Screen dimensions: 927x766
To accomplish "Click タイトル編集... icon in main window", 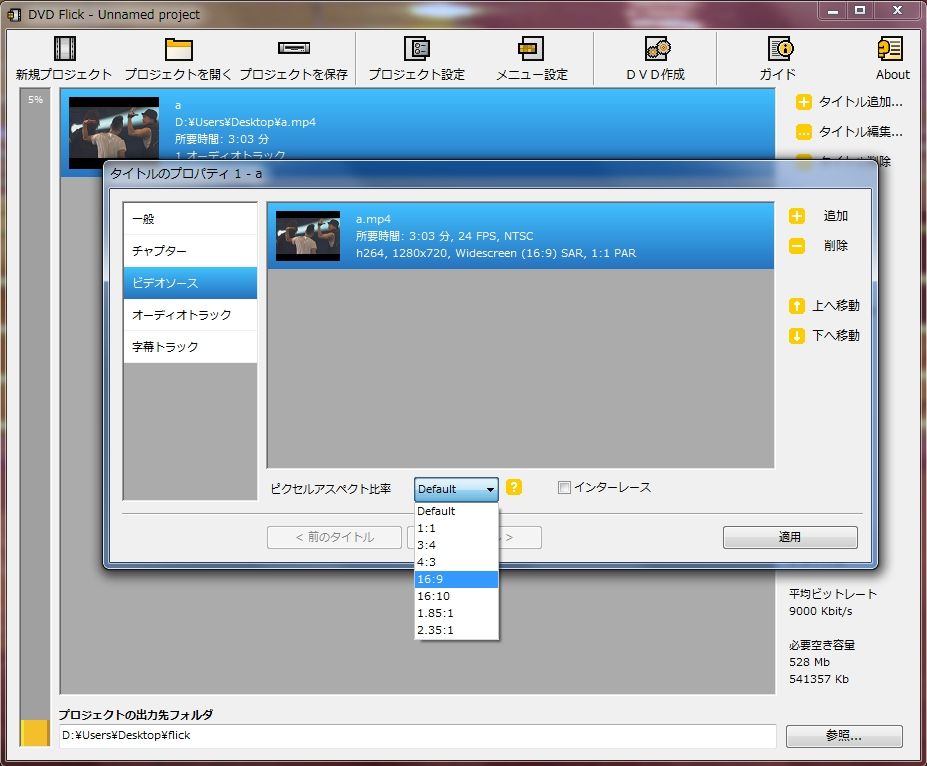I will pos(803,132).
